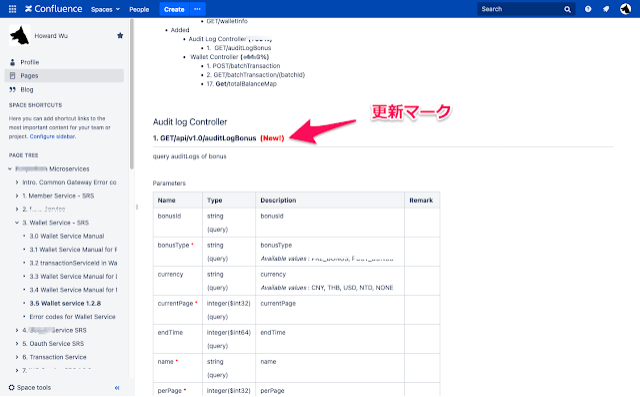Click the Blog quote icon

pos(12,89)
